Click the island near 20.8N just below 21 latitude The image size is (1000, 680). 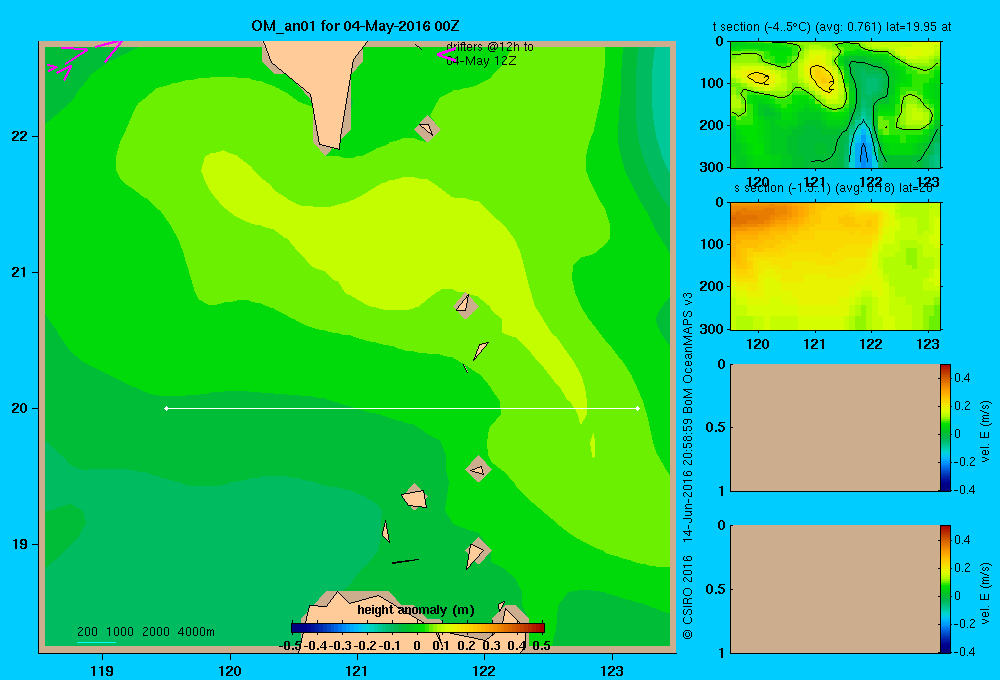coord(465,305)
